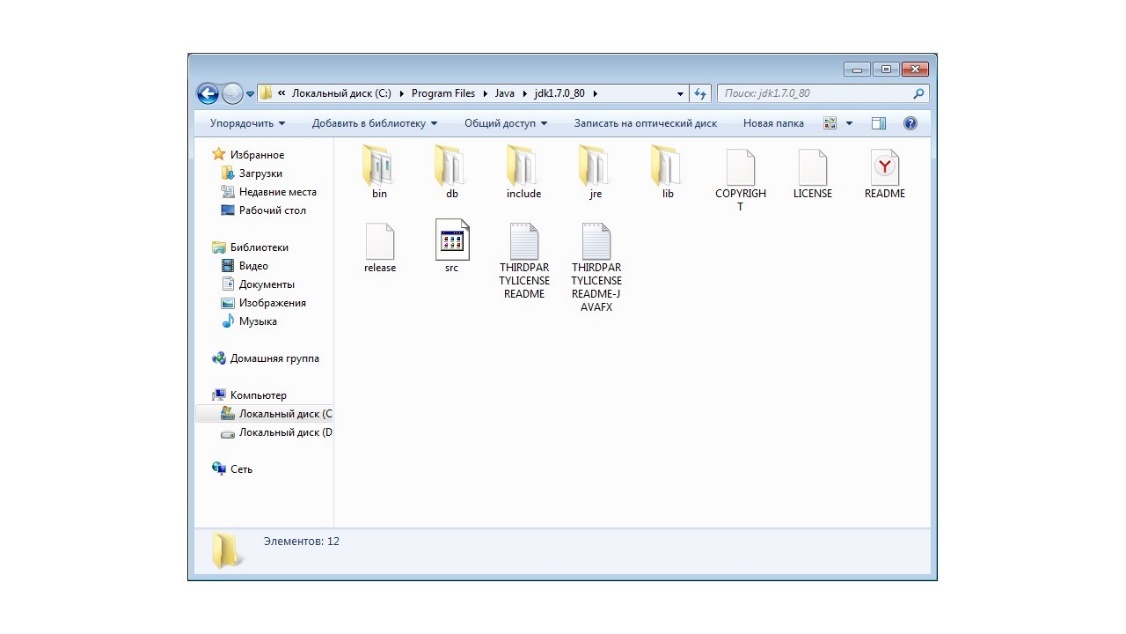
Task: Select Загрузки in the navigation pane
Action: point(260,173)
